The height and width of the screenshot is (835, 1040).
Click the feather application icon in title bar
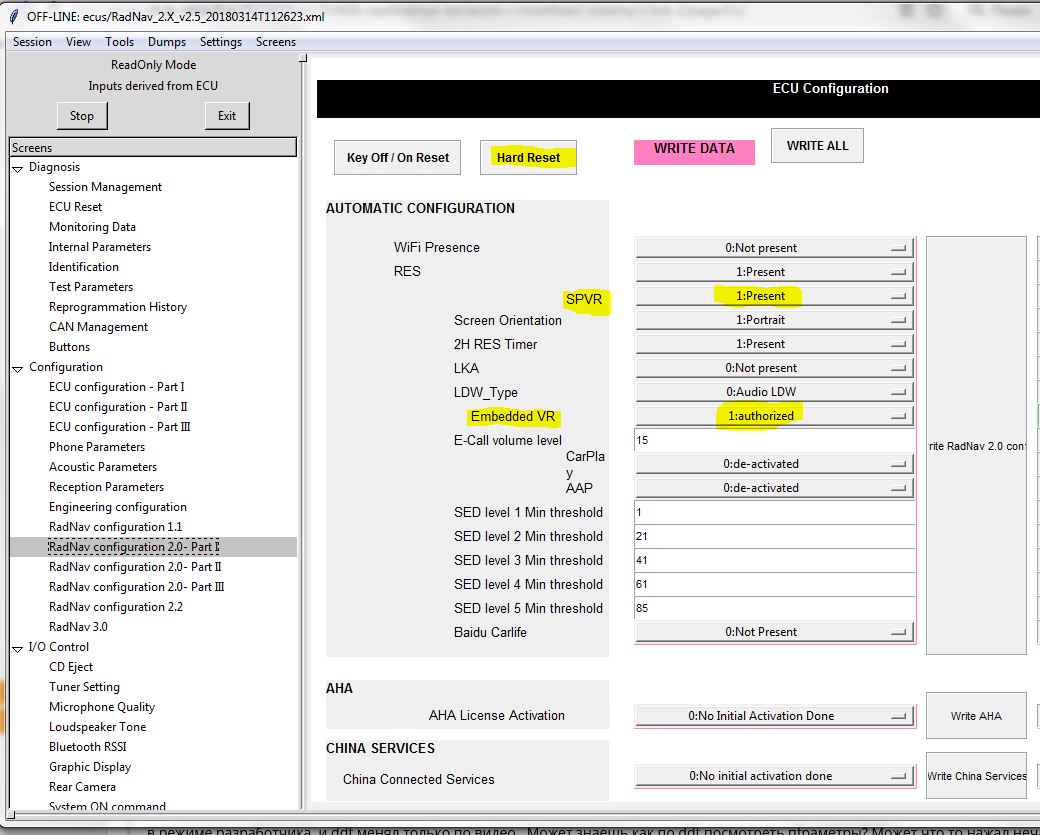15,16
